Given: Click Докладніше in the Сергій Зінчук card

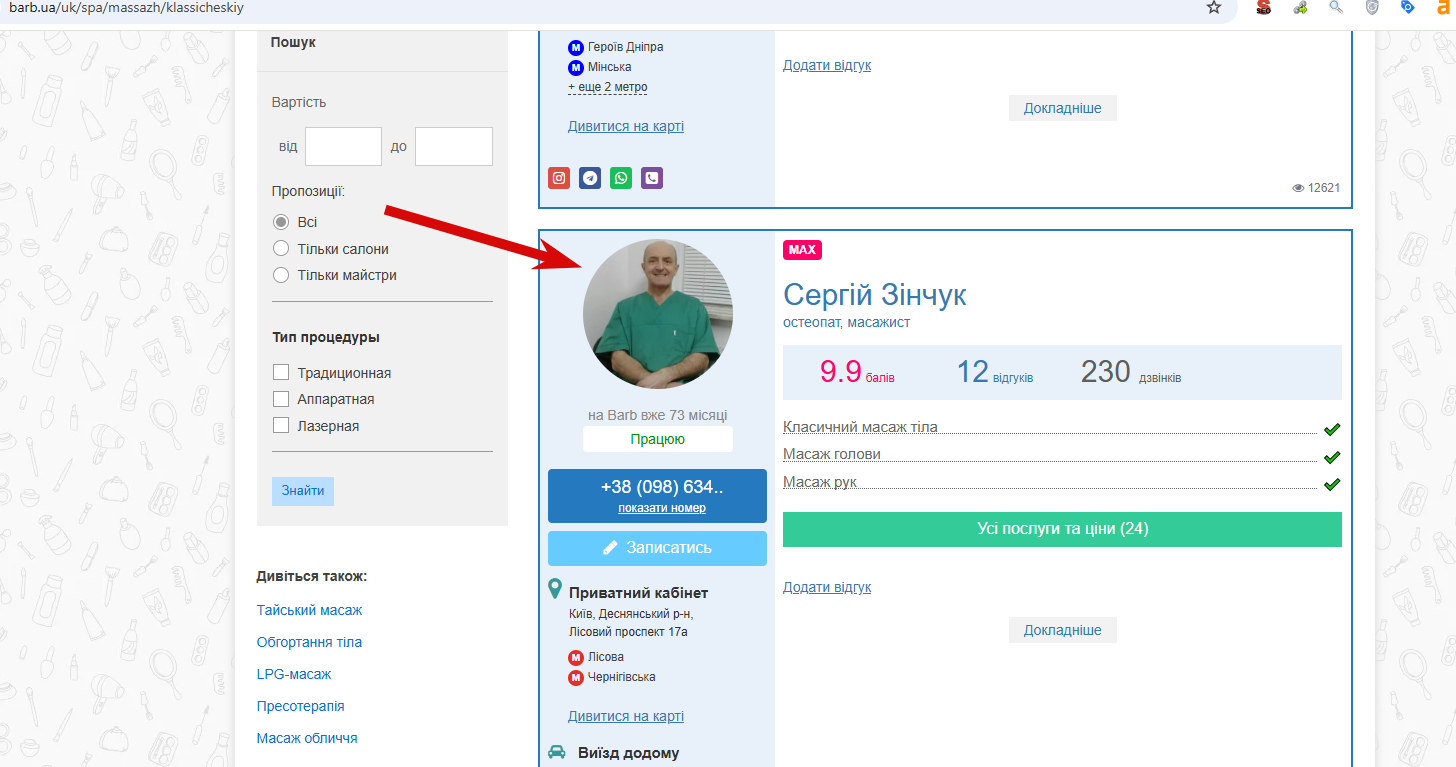Looking at the screenshot, I should [1062, 630].
